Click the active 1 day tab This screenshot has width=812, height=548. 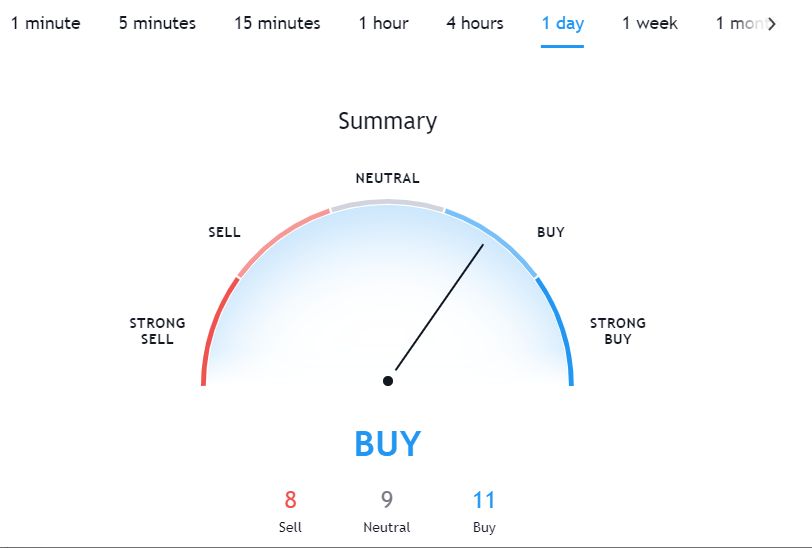(x=562, y=23)
